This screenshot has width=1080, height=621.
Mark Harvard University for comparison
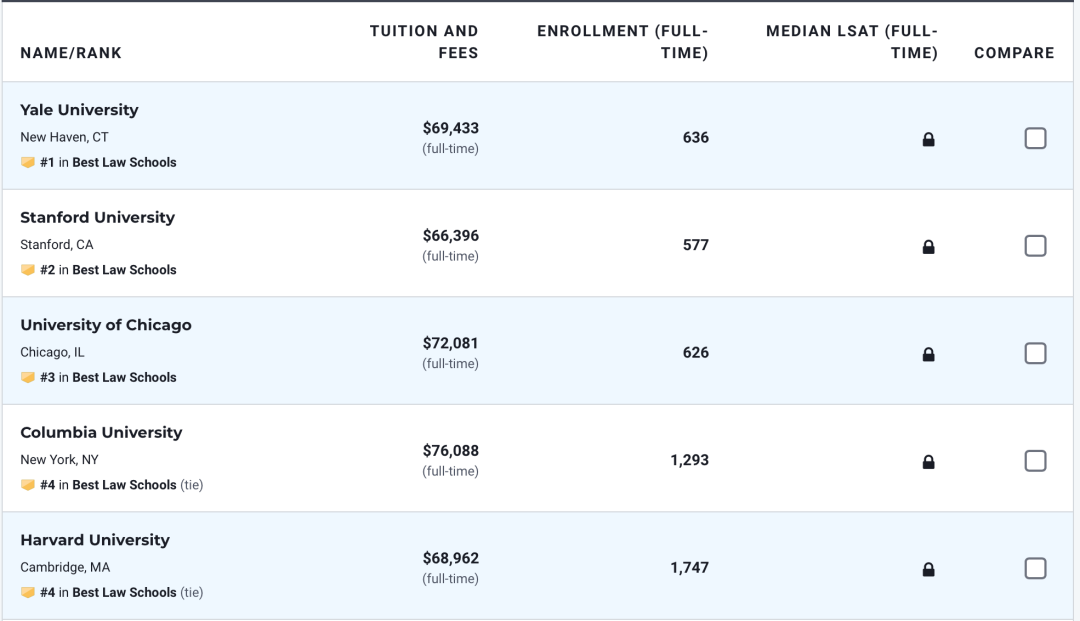pyautogui.click(x=1035, y=568)
